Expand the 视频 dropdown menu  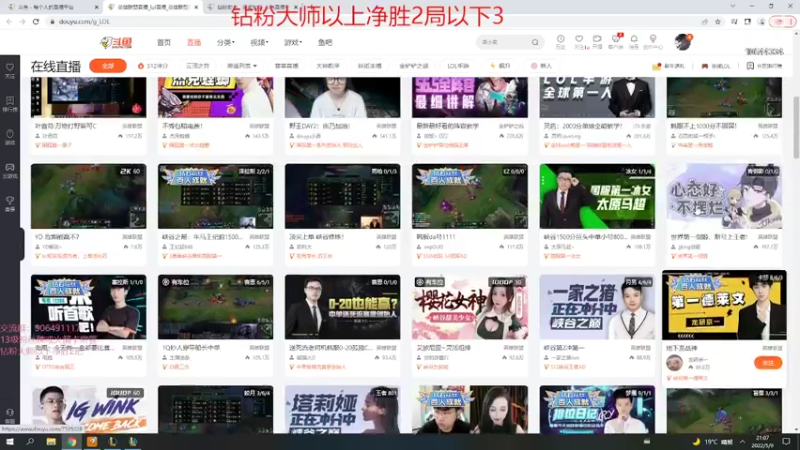[x=259, y=42]
